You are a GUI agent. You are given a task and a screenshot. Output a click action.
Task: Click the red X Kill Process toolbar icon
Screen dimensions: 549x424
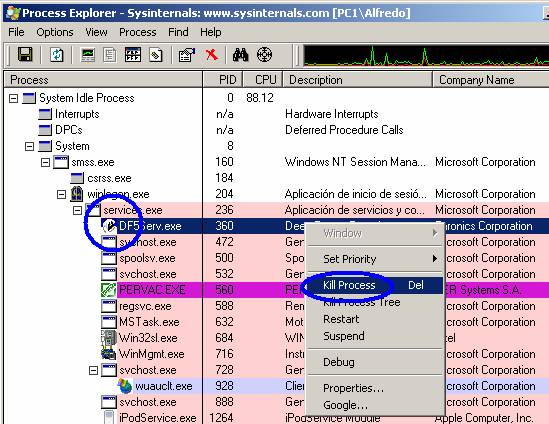pyautogui.click(x=211, y=55)
